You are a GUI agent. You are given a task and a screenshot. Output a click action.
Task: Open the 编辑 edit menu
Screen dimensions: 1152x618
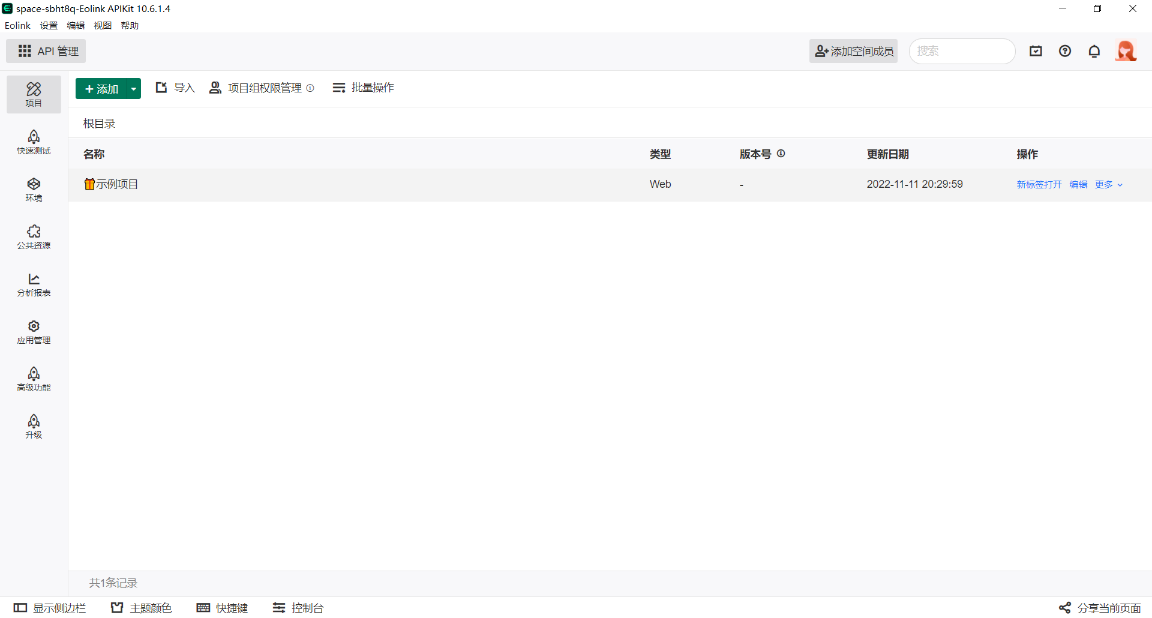coord(76,25)
